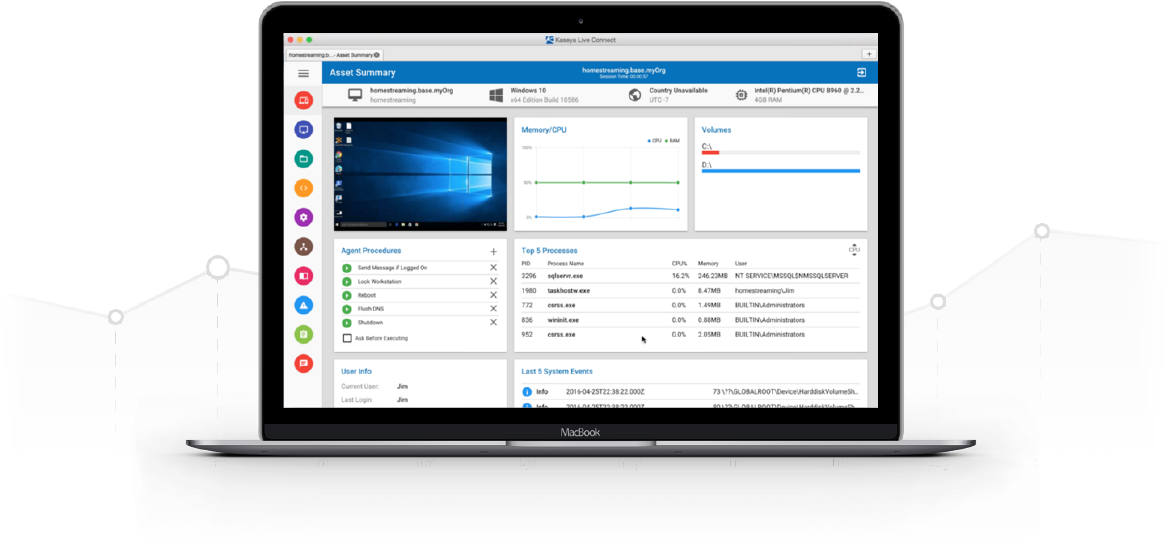The width and height of the screenshot is (1169, 551).
Task: Click the Top 5 Processes heading
Action: (x=549, y=251)
